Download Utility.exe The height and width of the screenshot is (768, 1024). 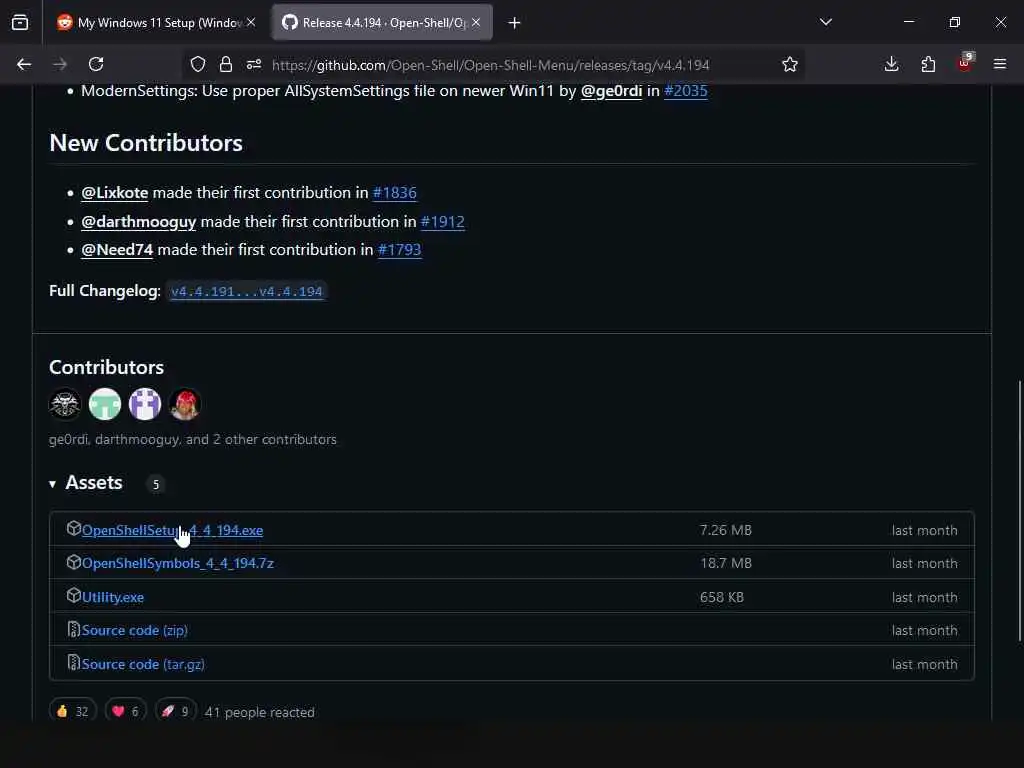pyautogui.click(x=113, y=598)
